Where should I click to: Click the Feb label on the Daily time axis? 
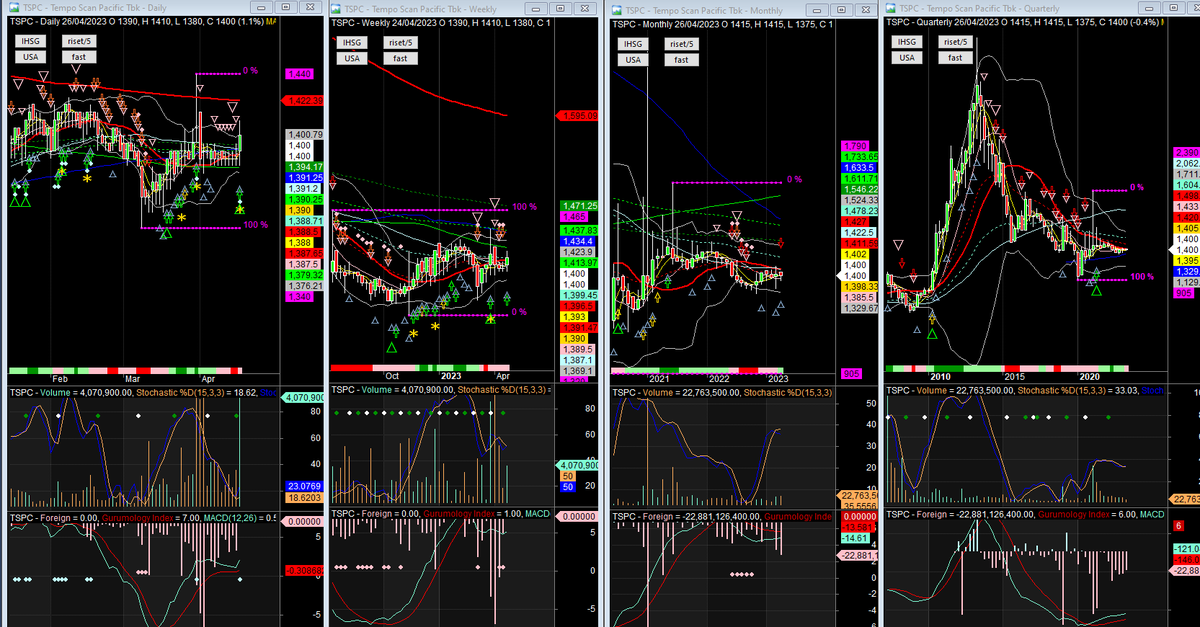click(61, 380)
